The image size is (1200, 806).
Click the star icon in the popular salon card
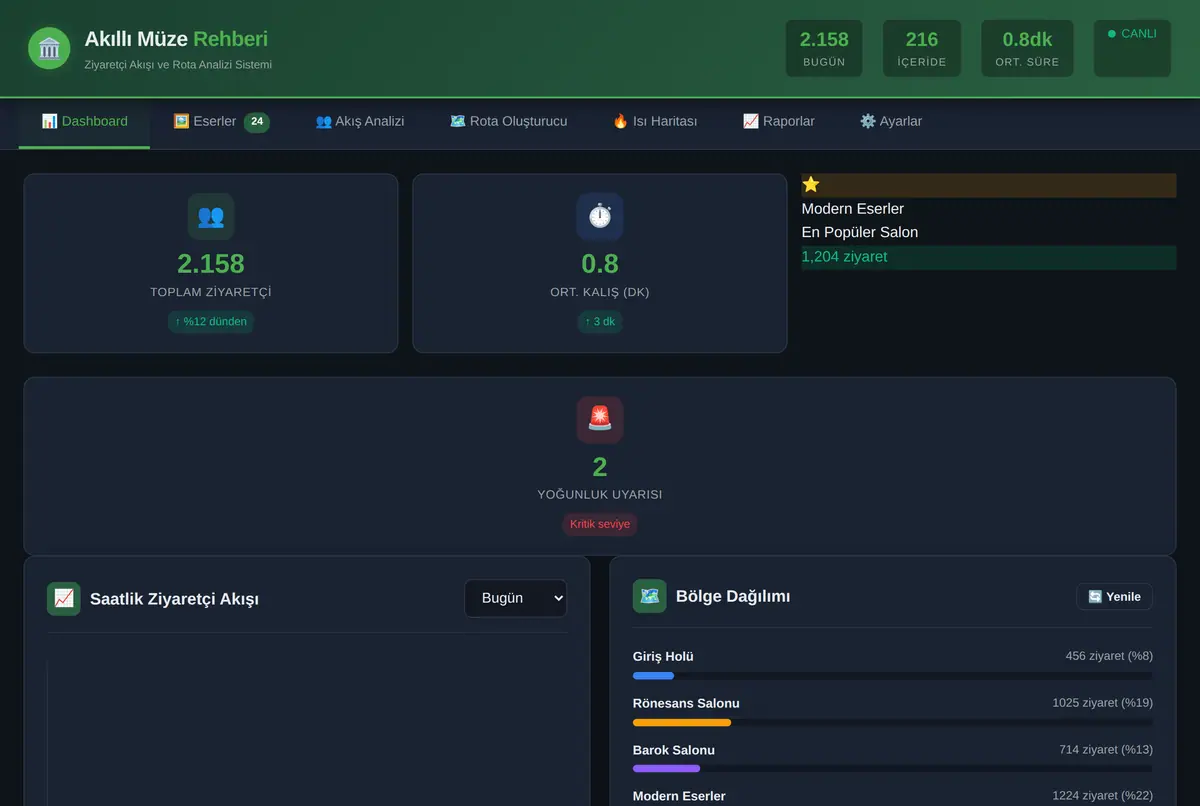pyautogui.click(x=811, y=184)
